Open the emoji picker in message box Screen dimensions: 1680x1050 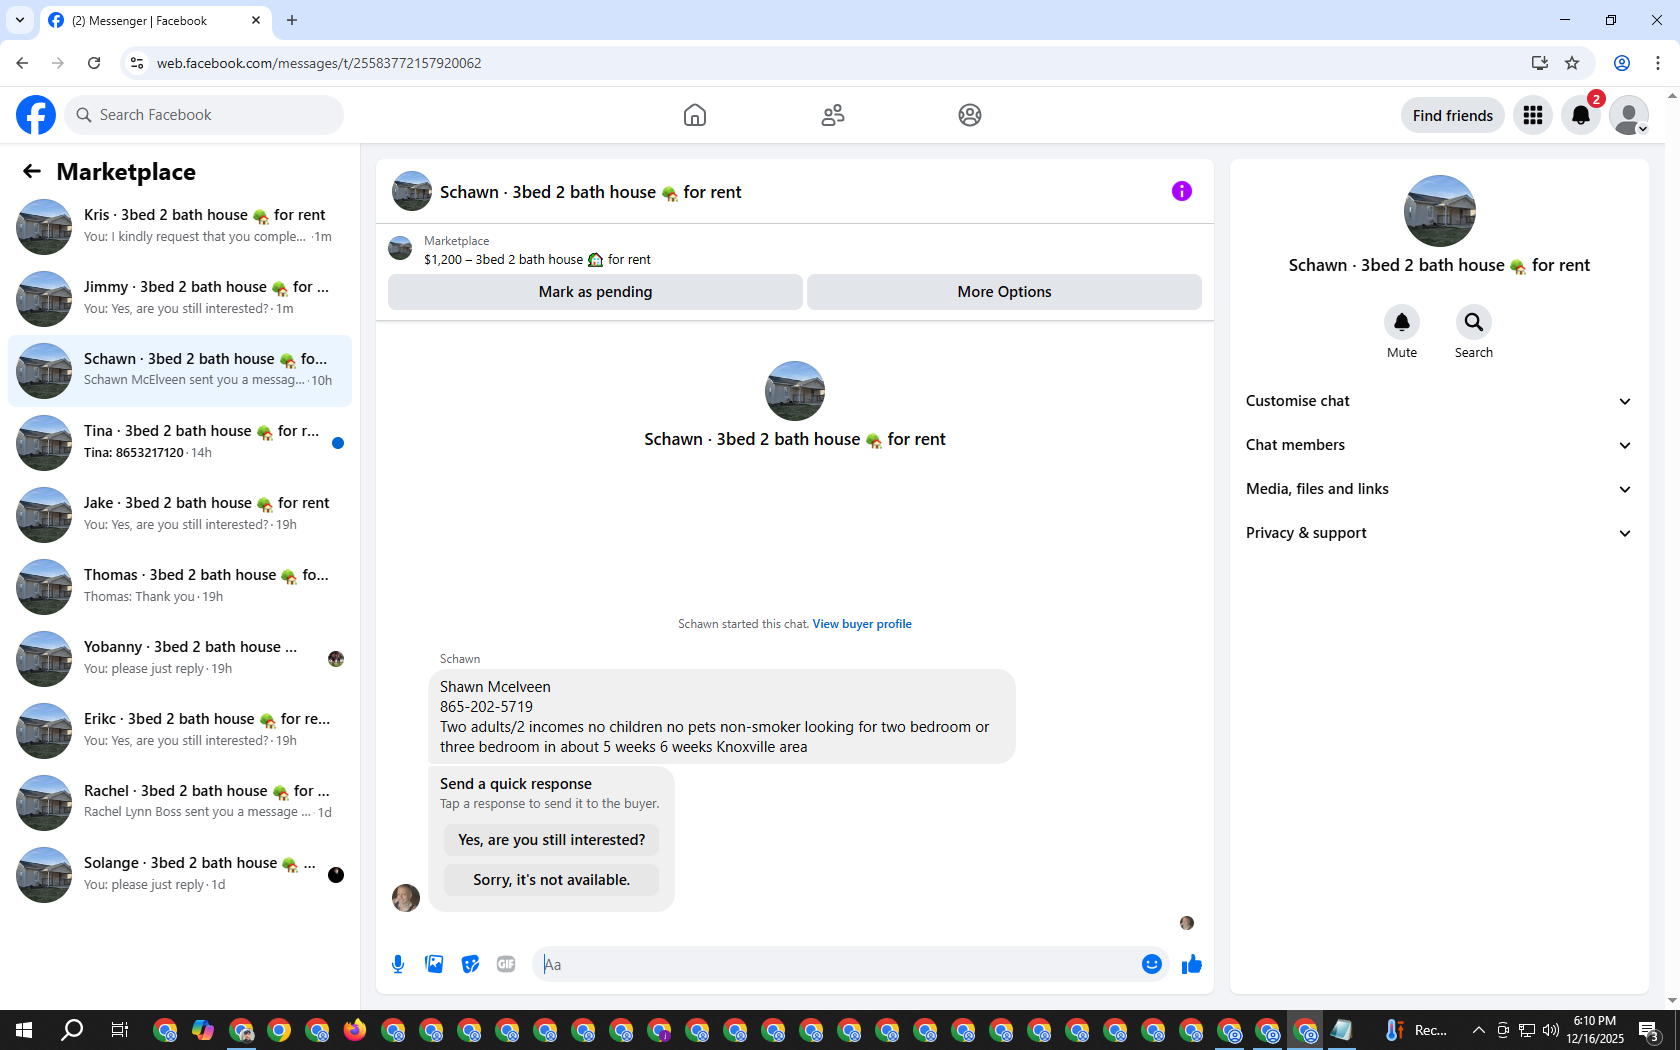(1152, 964)
